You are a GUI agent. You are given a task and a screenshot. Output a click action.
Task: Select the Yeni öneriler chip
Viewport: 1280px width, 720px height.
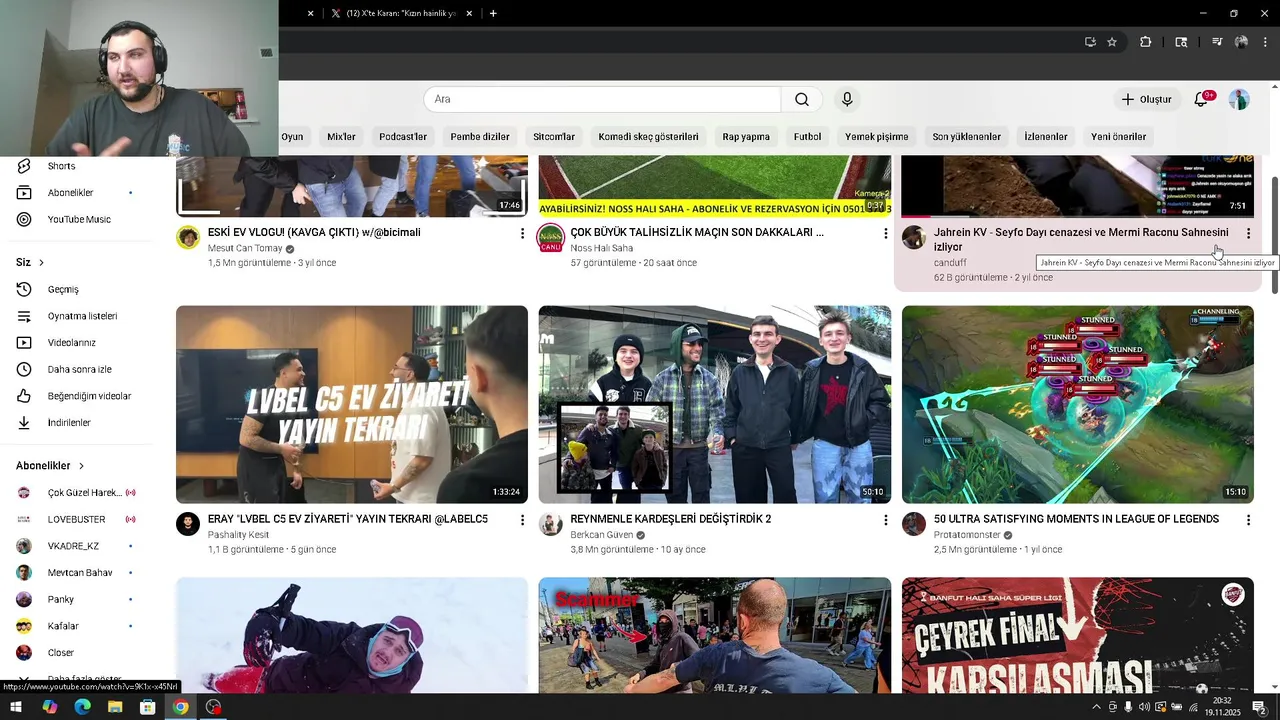1118,136
